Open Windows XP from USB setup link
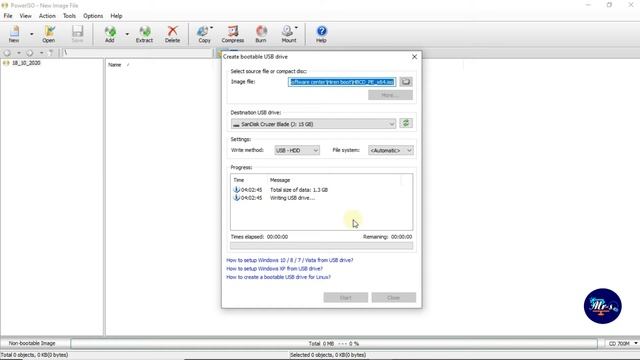The image size is (640, 360). click(x=274, y=269)
